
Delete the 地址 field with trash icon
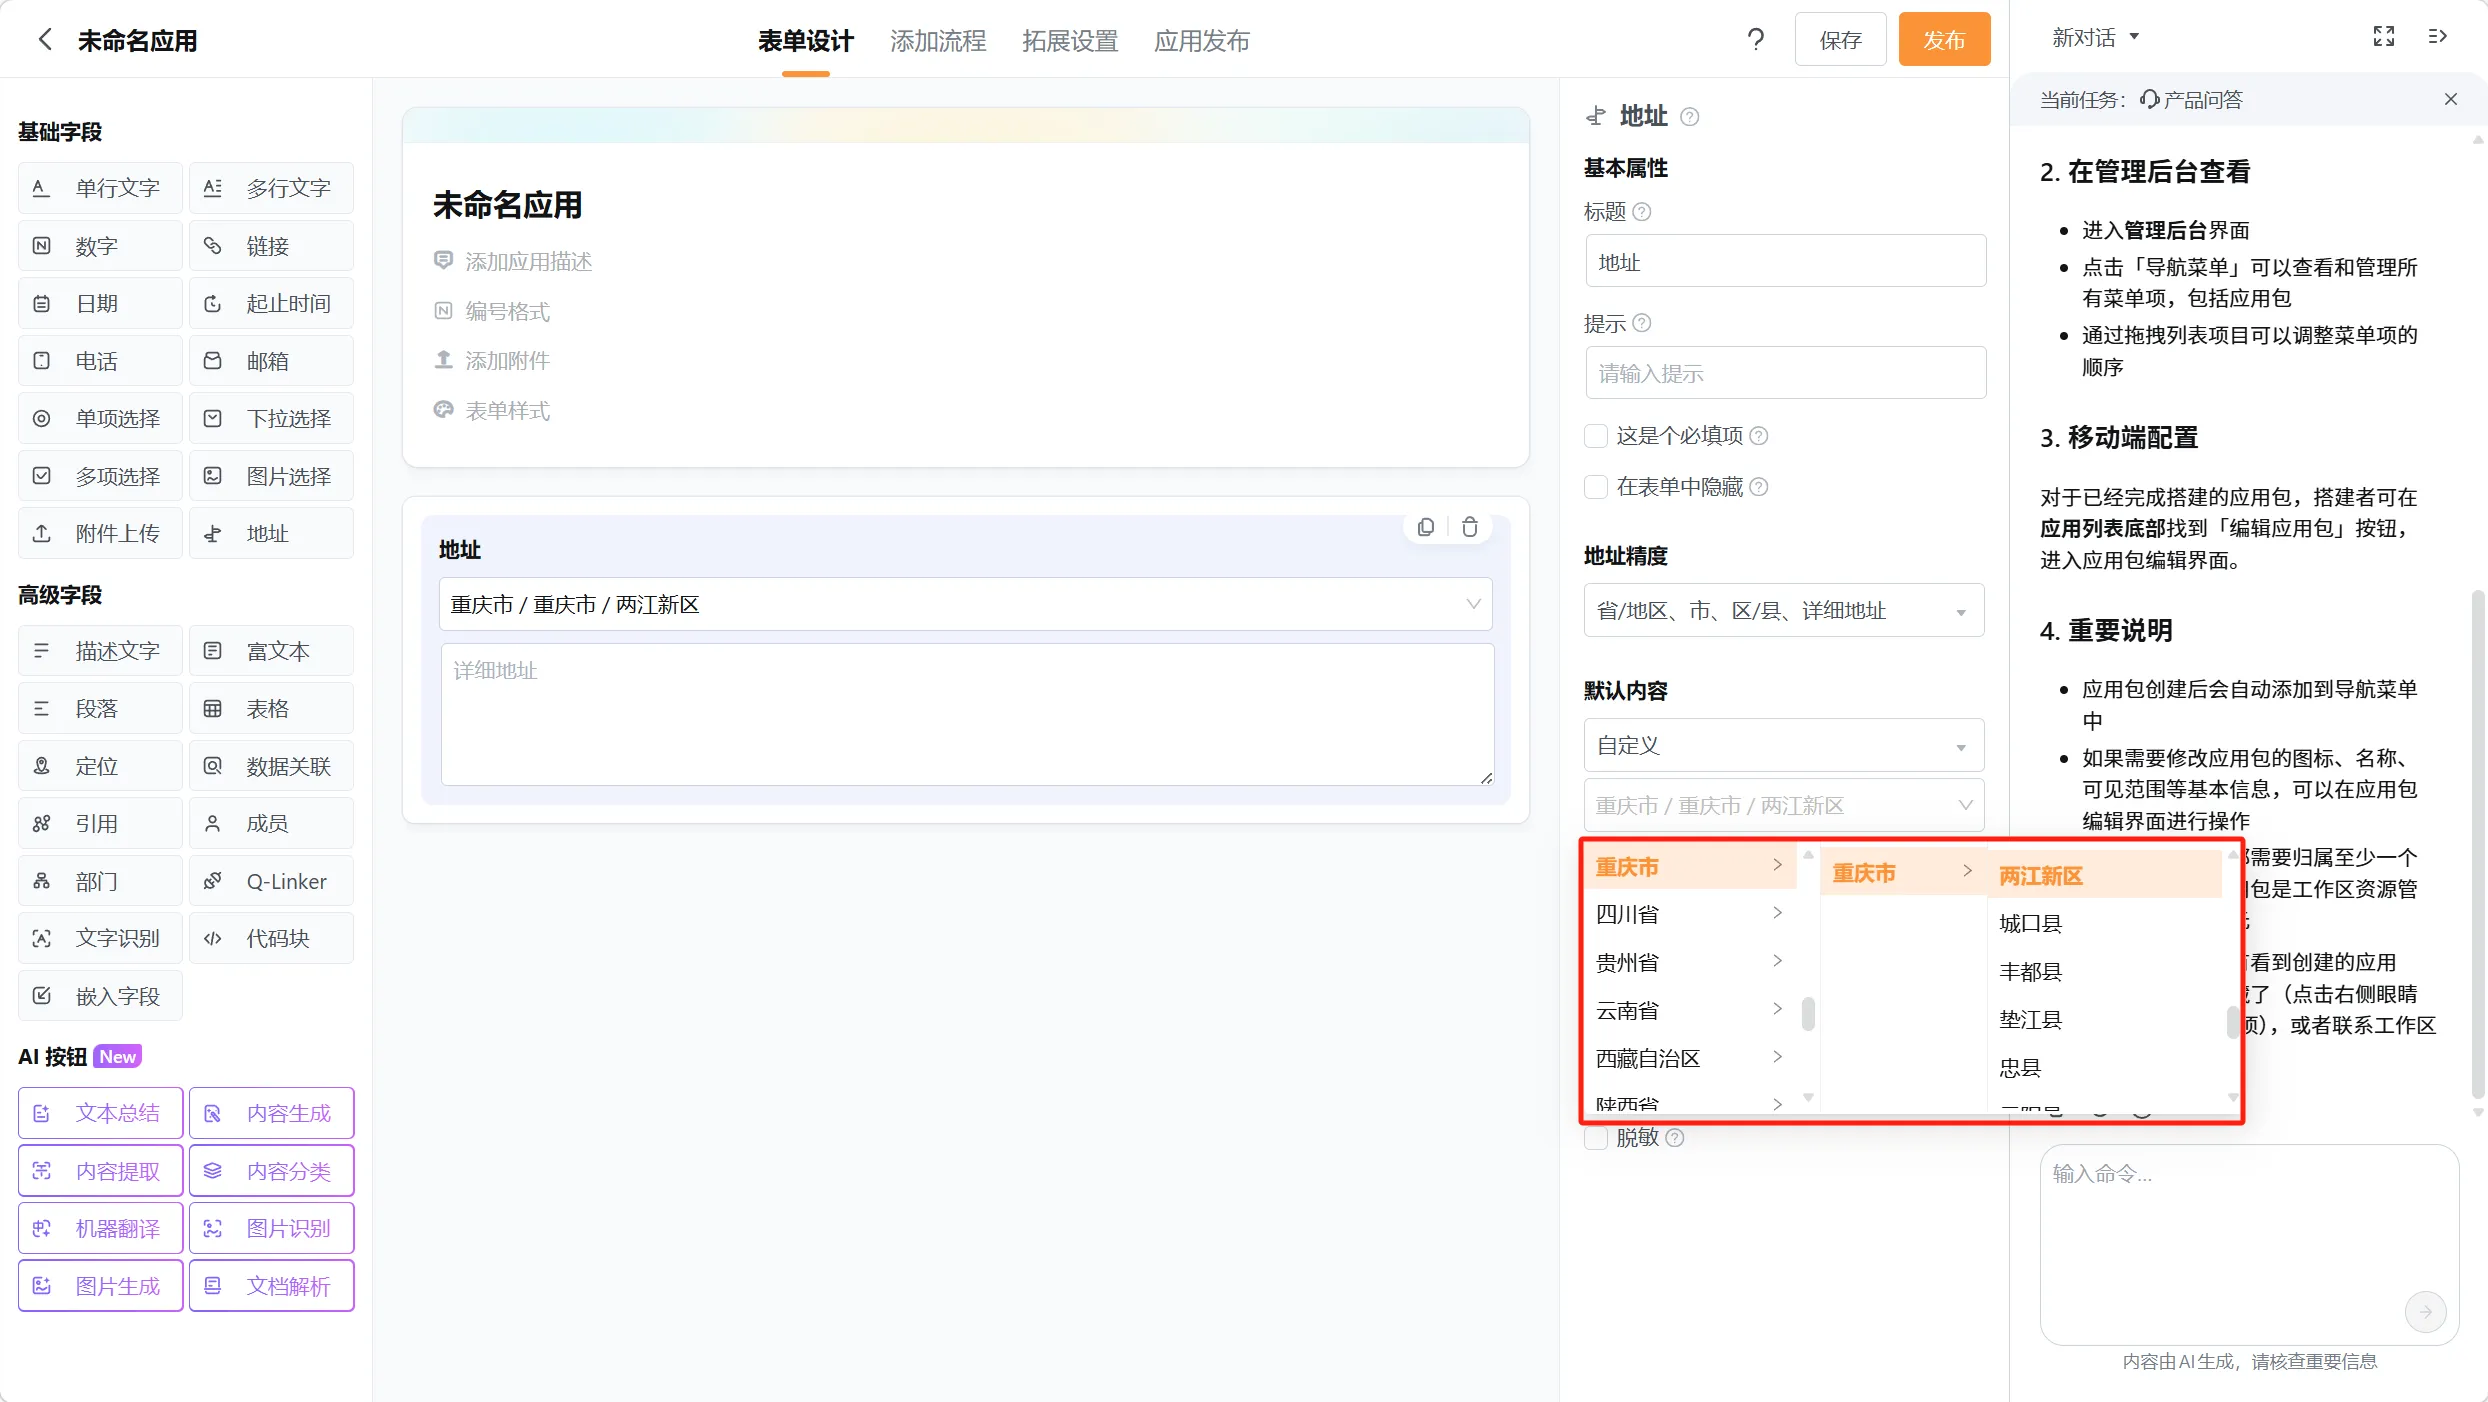(x=1470, y=527)
